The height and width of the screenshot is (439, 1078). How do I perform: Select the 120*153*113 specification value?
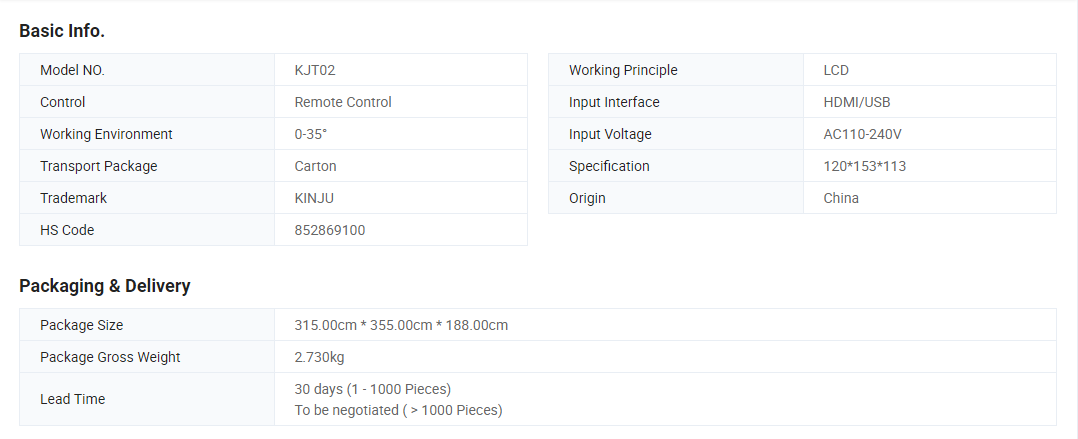(865, 166)
